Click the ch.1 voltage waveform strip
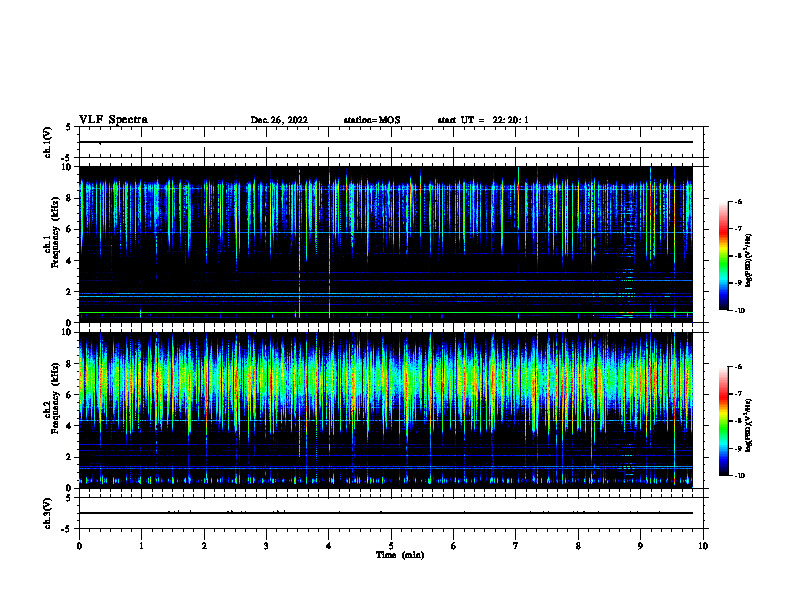Image resolution: width=792 pixels, height=612 pixels. coord(386,142)
